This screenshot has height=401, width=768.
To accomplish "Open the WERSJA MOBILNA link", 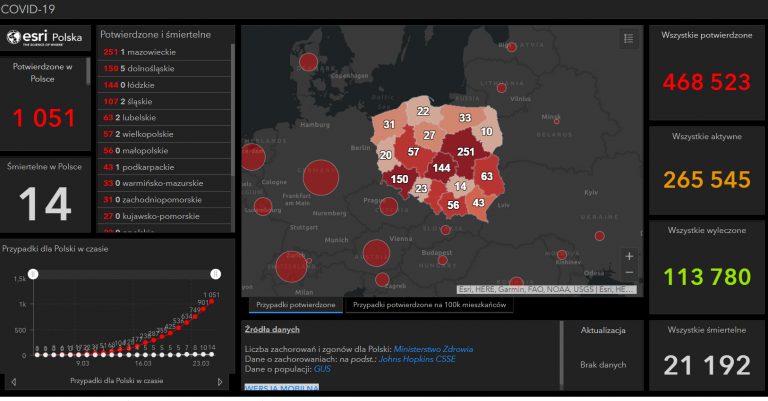I will click(x=282, y=387).
